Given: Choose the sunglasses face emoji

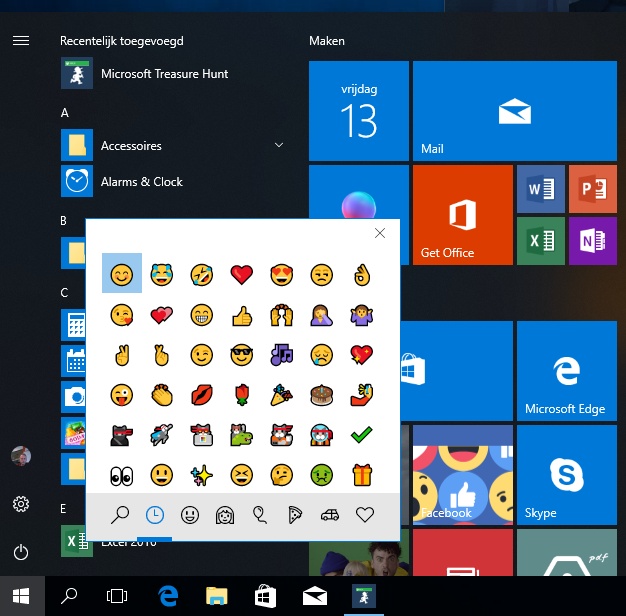Looking at the screenshot, I should pyautogui.click(x=242, y=355).
